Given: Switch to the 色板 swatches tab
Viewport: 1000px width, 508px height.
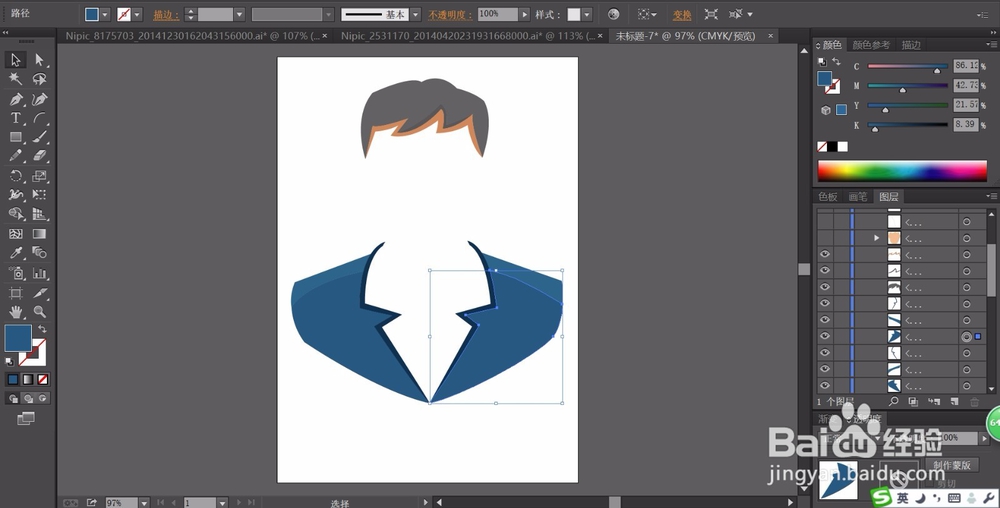Looking at the screenshot, I should pyautogui.click(x=828, y=197).
